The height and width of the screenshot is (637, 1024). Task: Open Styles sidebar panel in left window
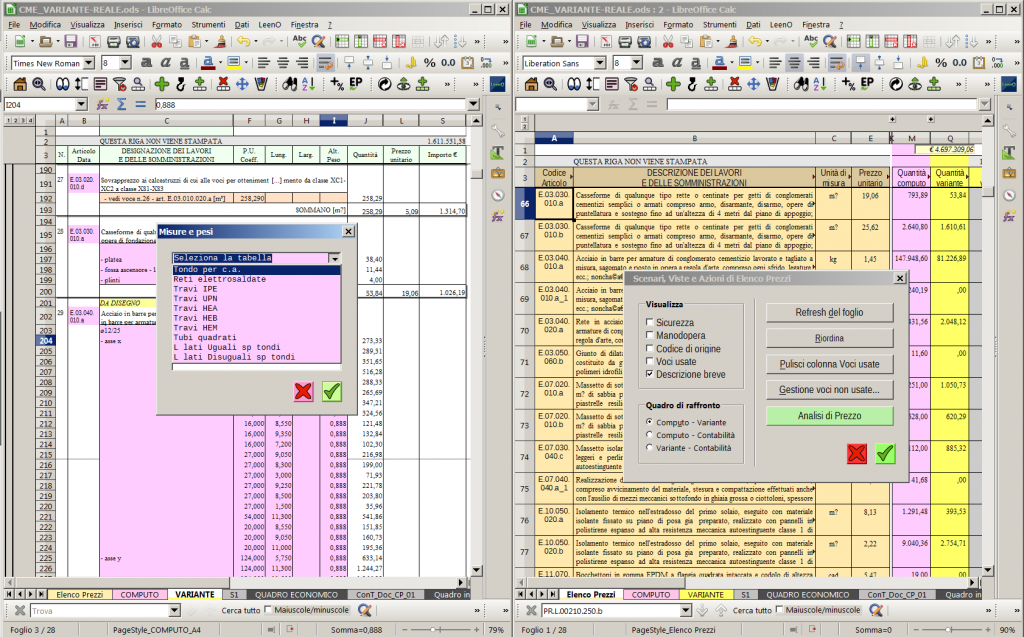pyautogui.click(x=498, y=152)
